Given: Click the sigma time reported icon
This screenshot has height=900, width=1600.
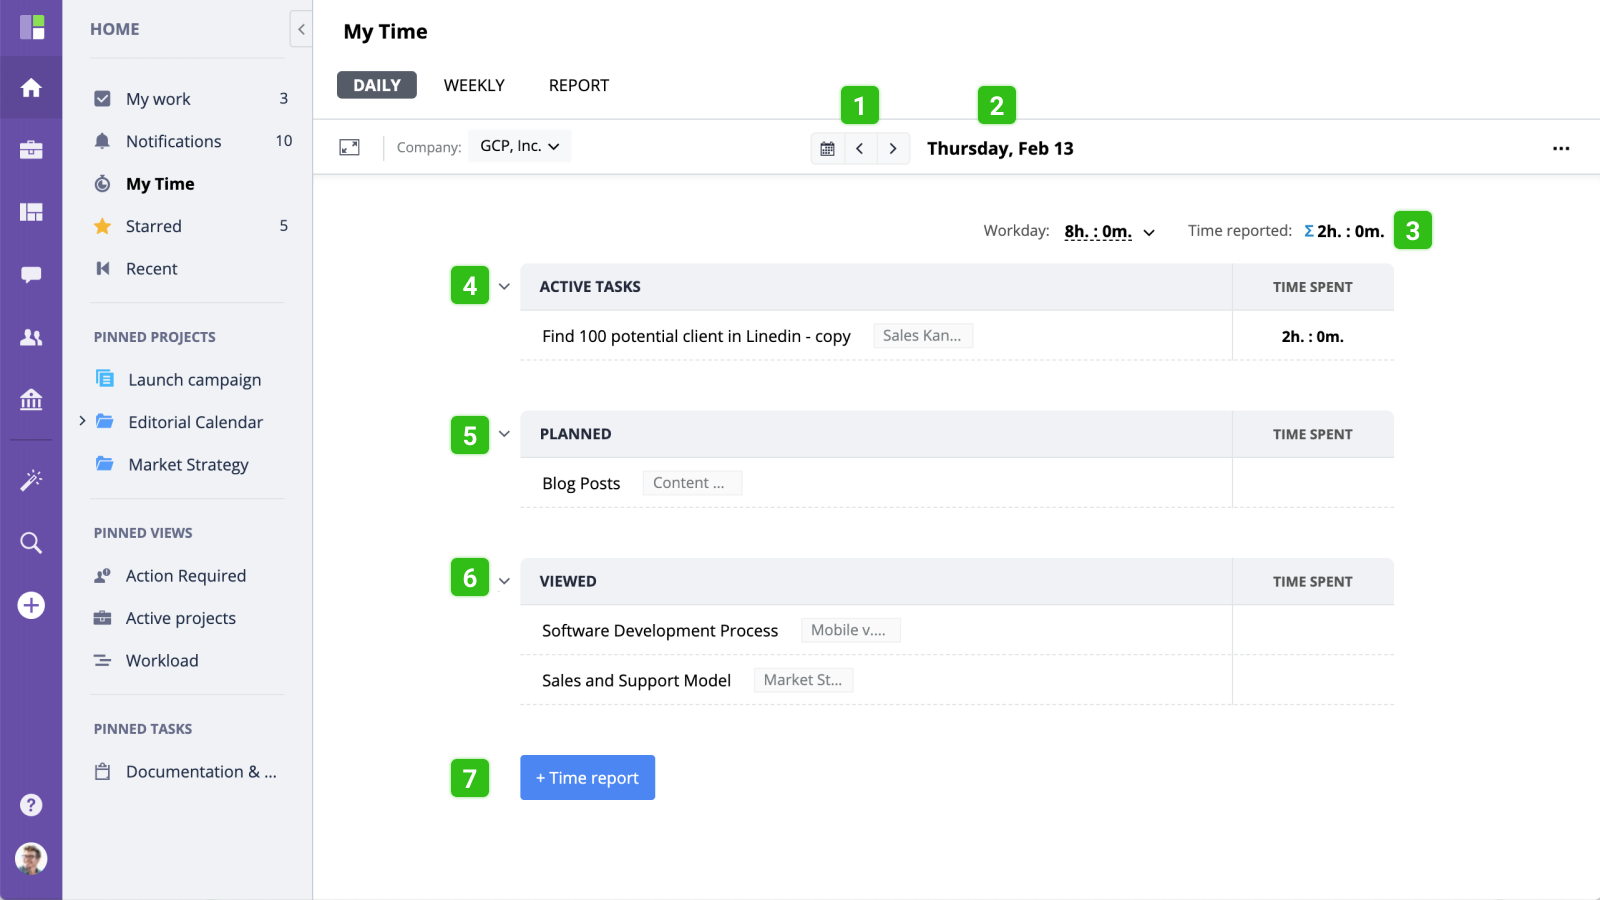Looking at the screenshot, I should click(x=1309, y=231).
